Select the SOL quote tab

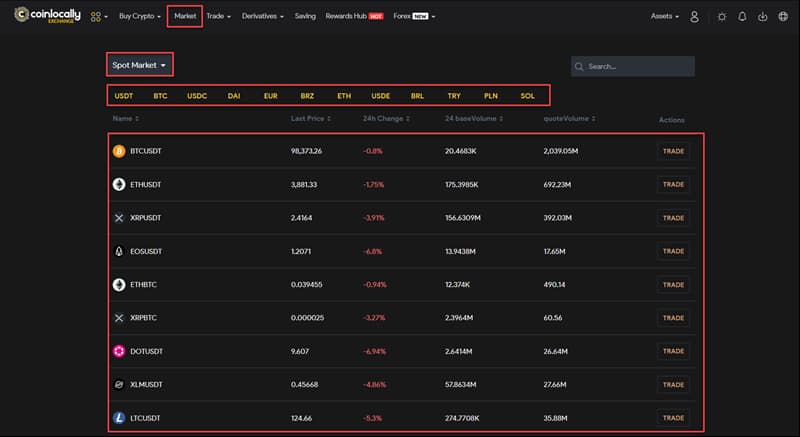tap(528, 96)
